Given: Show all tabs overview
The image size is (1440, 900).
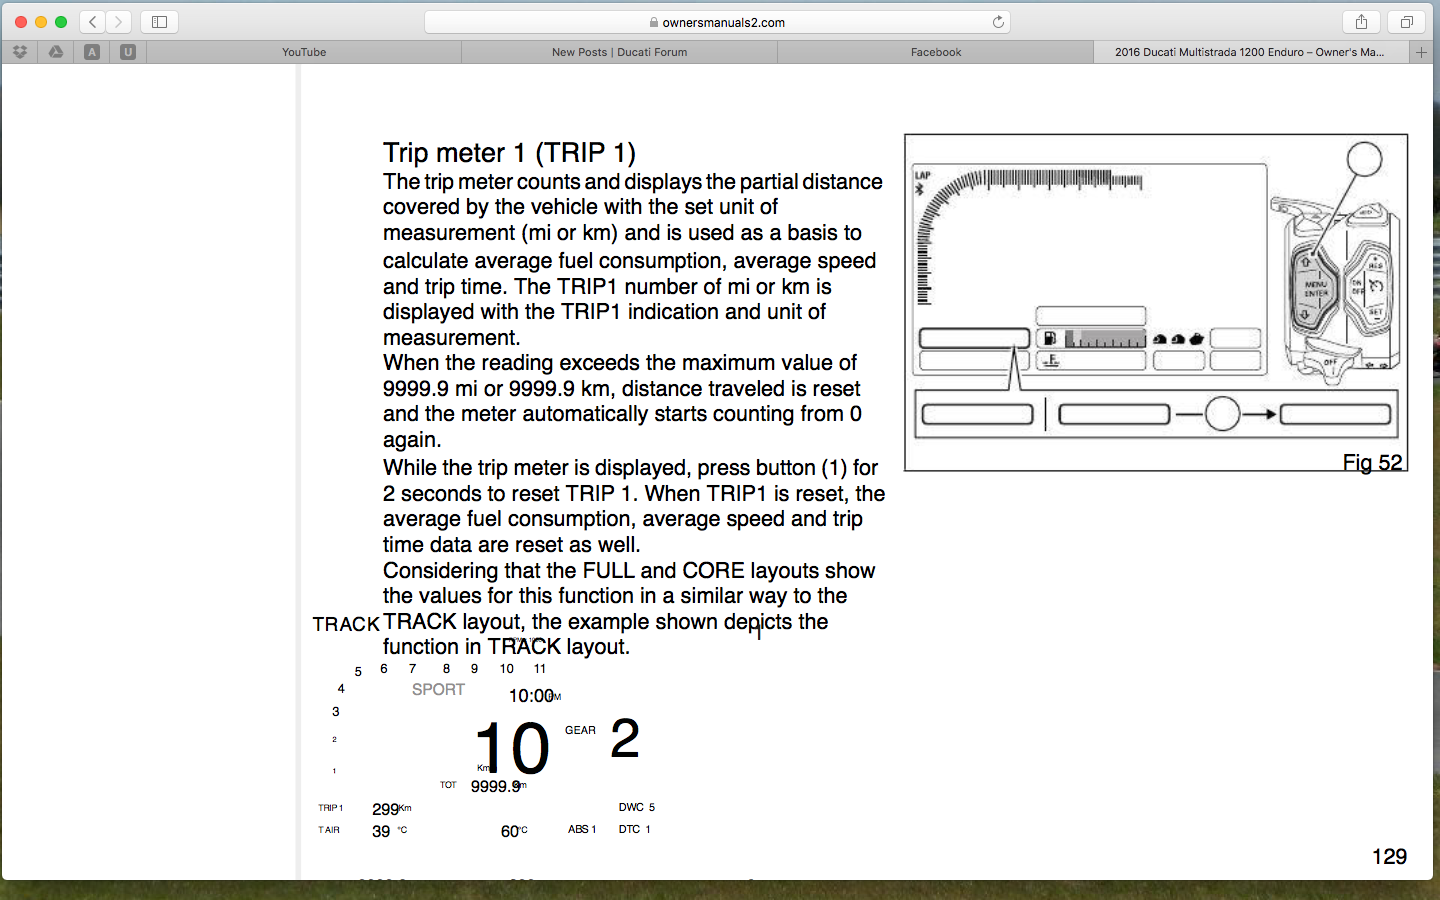Looking at the screenshot, I should [1406, 21].
